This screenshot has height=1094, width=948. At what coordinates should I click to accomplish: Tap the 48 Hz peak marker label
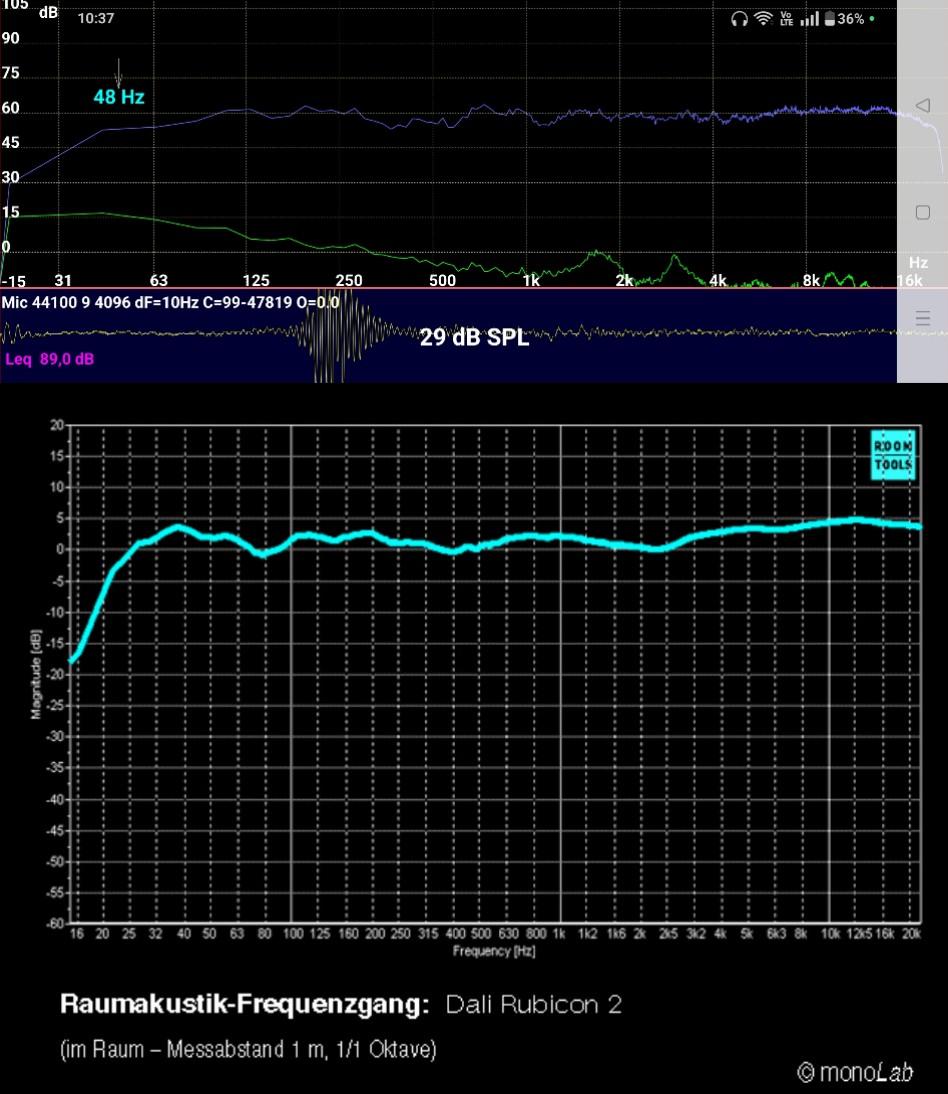point(119,98)
